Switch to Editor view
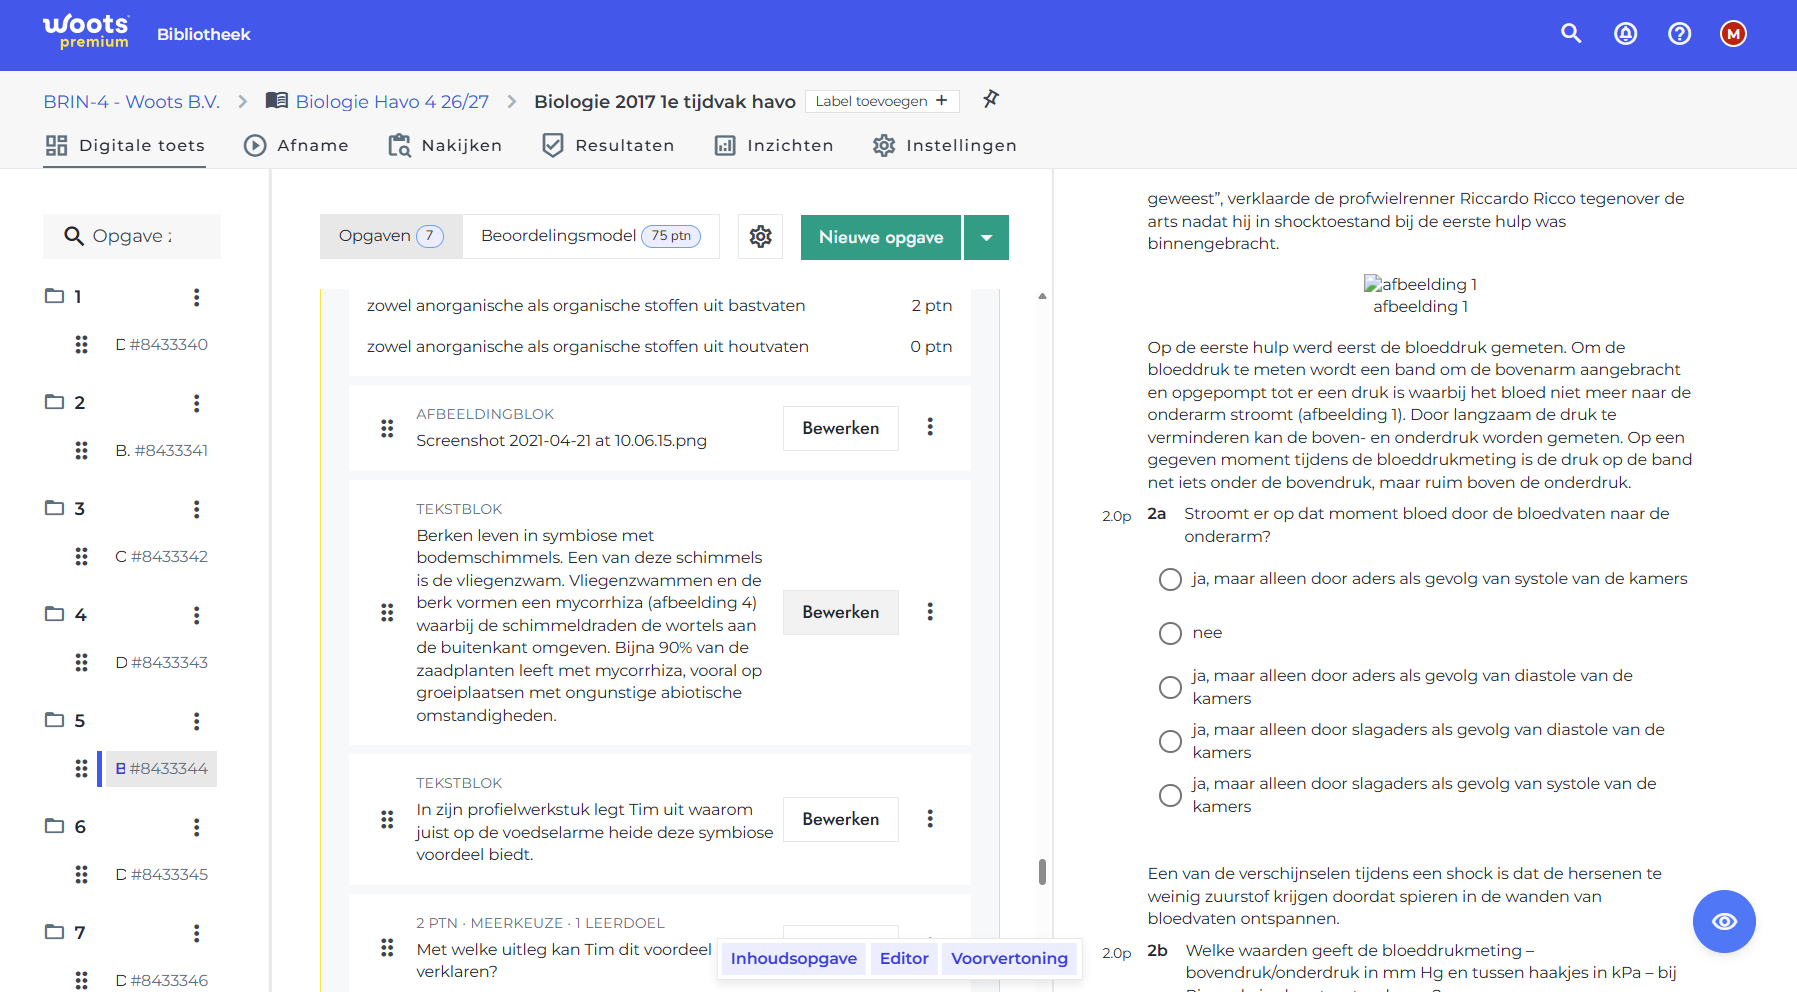This screenshot has height=992, width=1797. pos(904,959)
